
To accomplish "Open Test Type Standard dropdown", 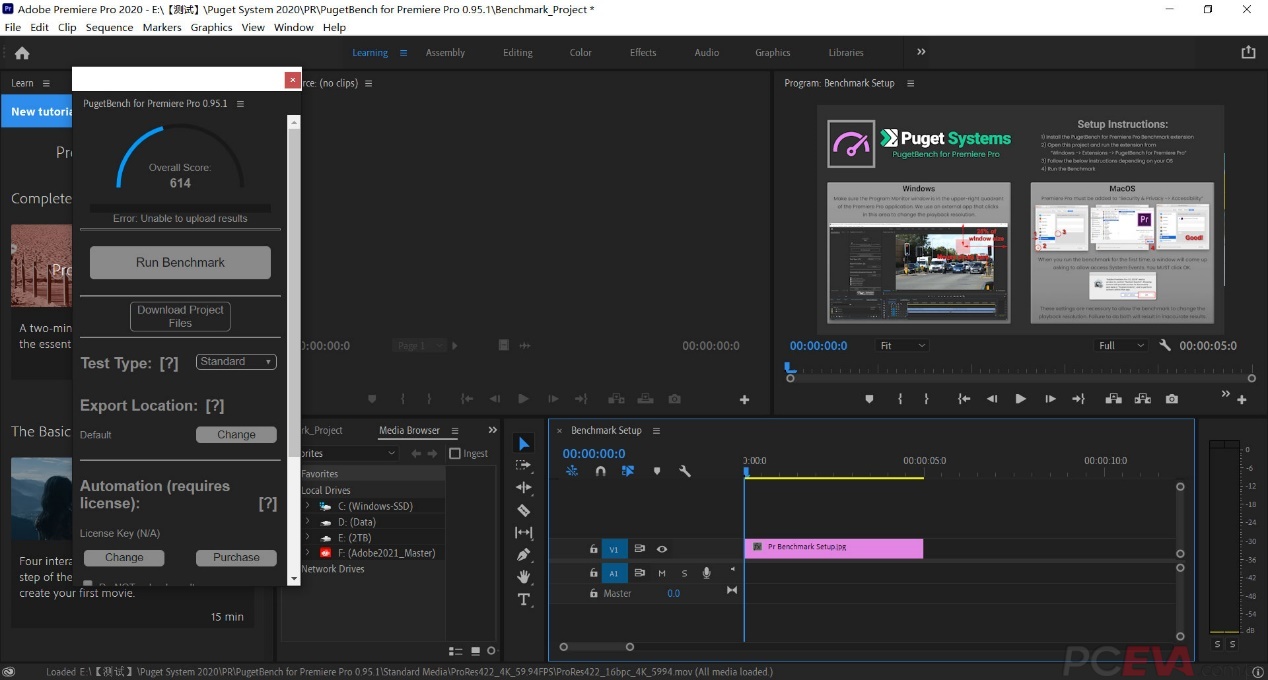I will pos(236,362).
